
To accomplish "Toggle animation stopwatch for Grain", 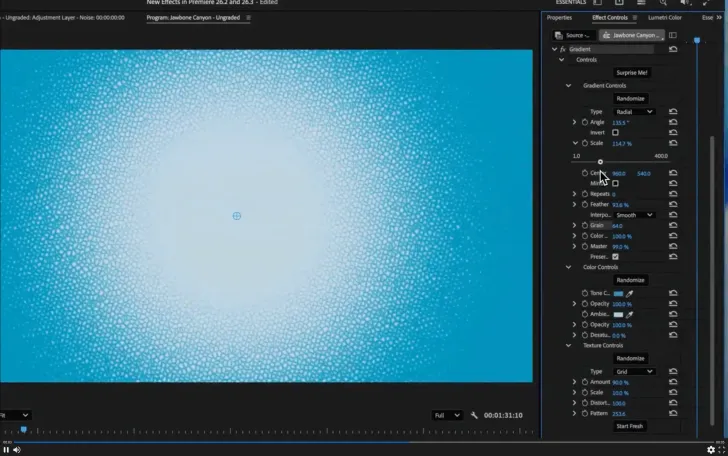I will coord(585,225).
